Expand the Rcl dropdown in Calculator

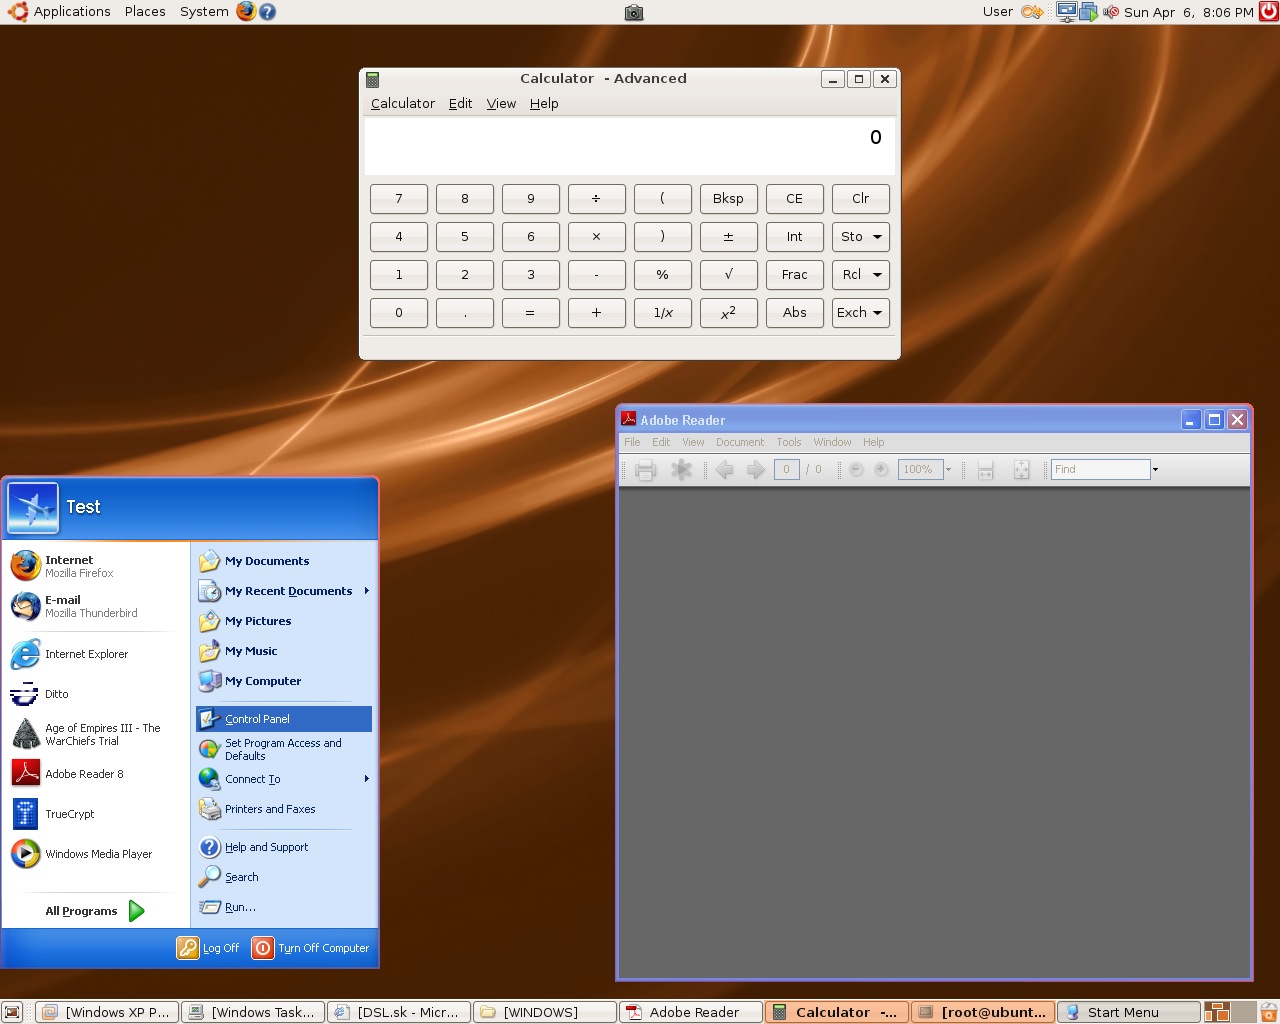coord(878,275)
